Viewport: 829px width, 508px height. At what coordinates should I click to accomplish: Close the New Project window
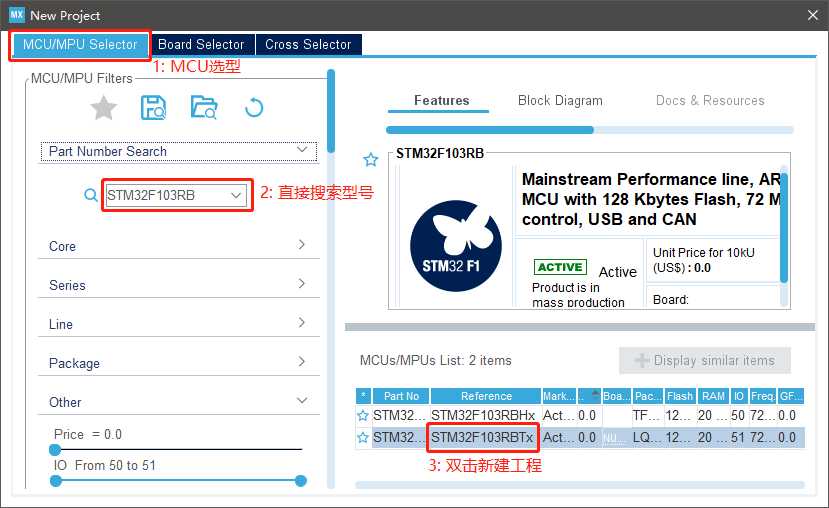(813, 15)
